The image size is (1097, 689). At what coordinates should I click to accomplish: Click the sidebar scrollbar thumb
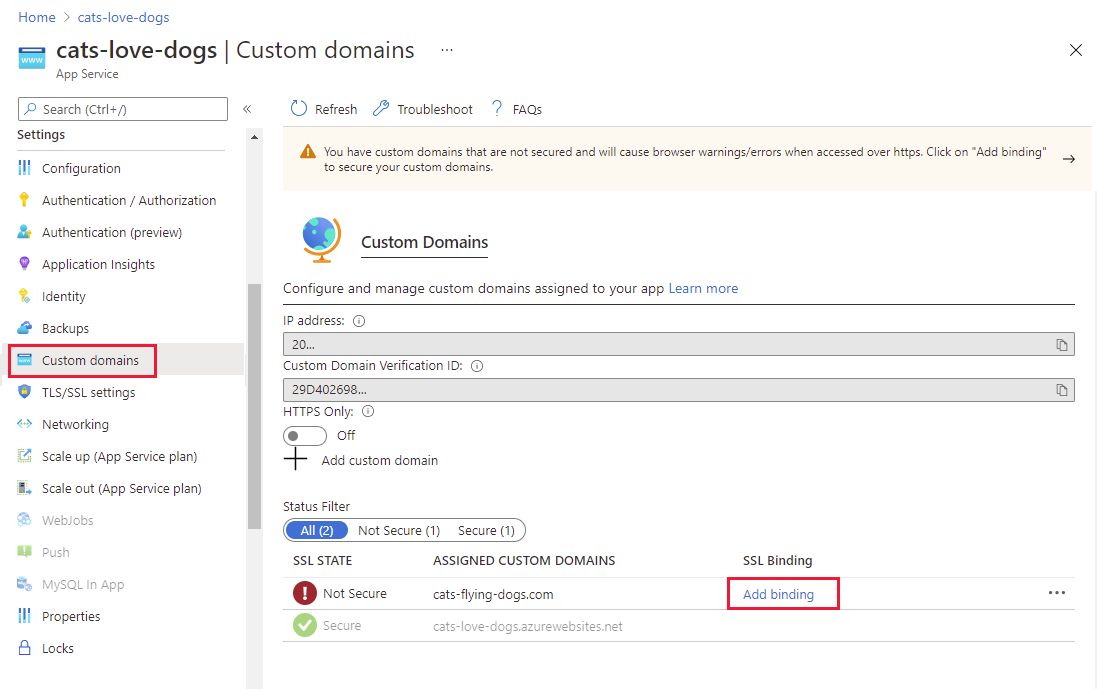(x=254, y=406)
